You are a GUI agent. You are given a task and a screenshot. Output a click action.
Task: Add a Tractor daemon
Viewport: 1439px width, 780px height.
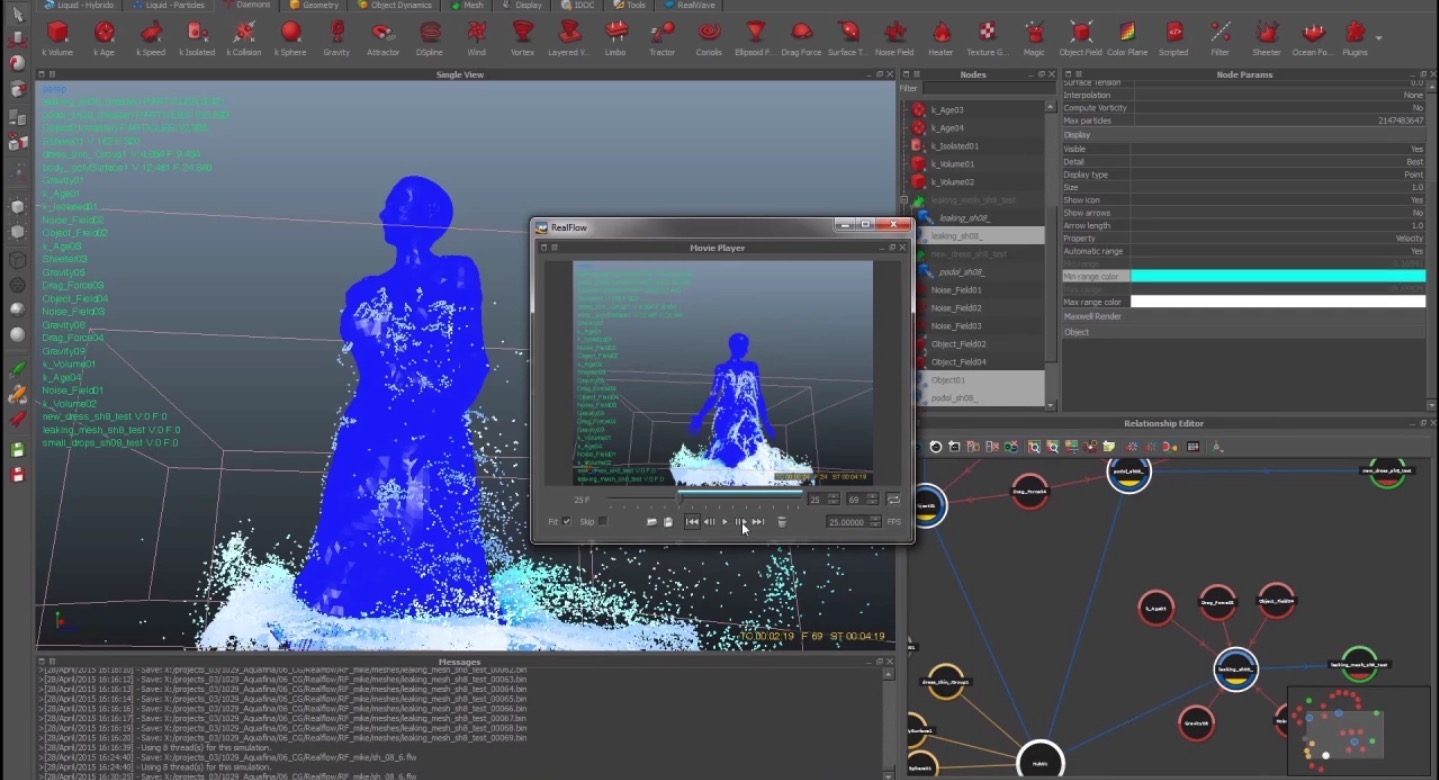662,38
